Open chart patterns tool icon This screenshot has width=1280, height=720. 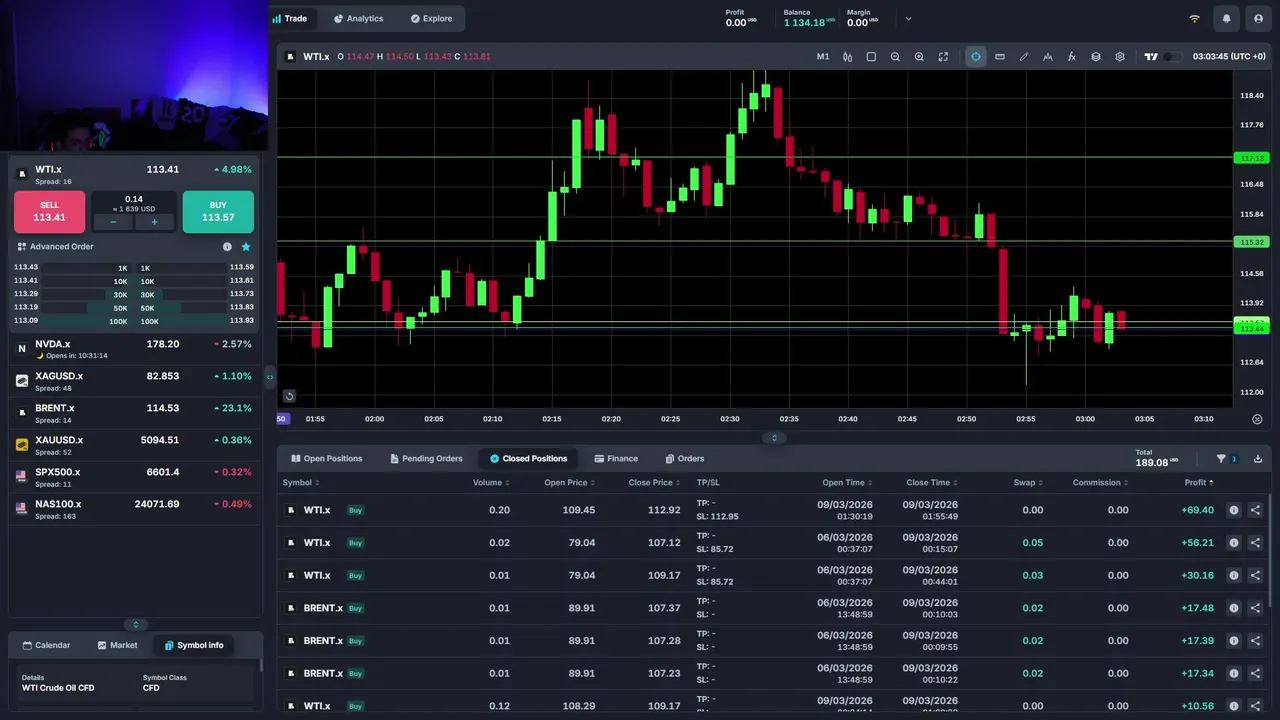pyautogui.click(x=1048, y=57)
